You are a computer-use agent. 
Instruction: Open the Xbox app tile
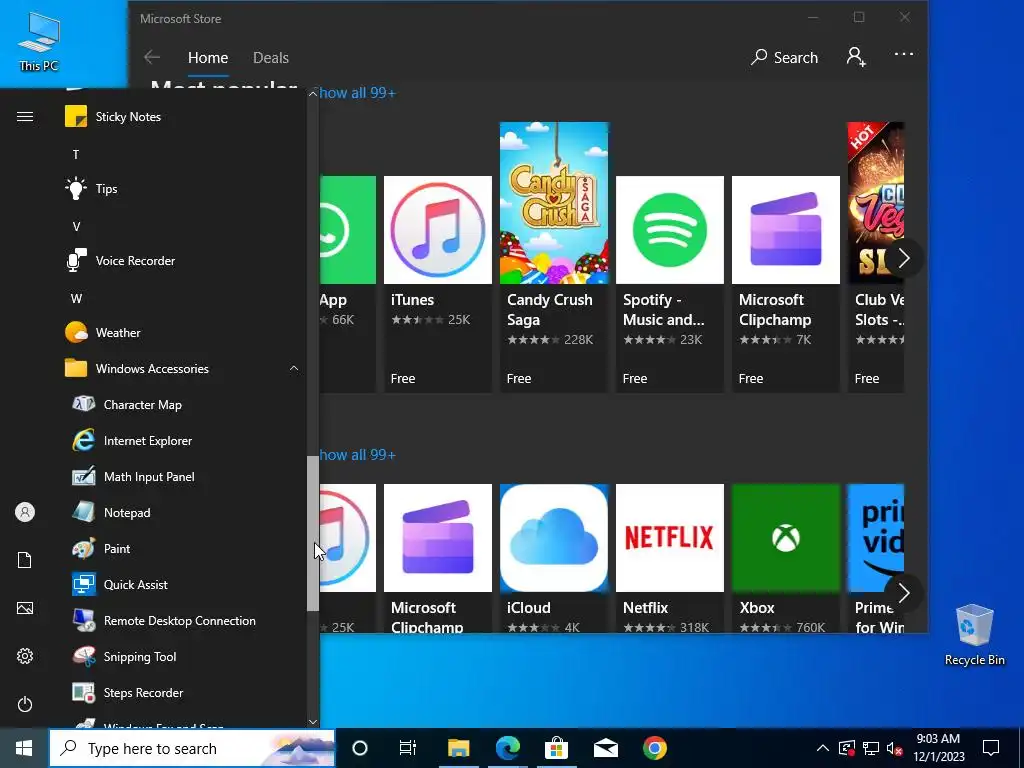(786, 558)
